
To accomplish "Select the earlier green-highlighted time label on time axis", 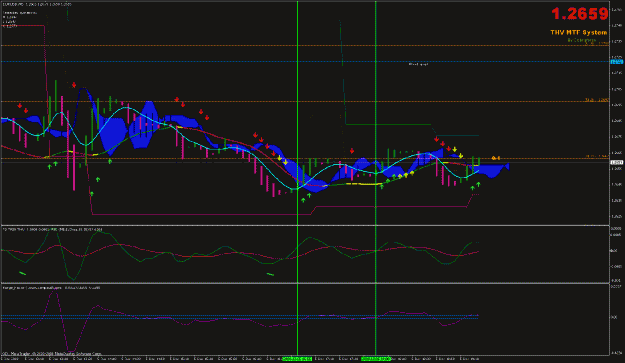I will (x=297, y=359).
